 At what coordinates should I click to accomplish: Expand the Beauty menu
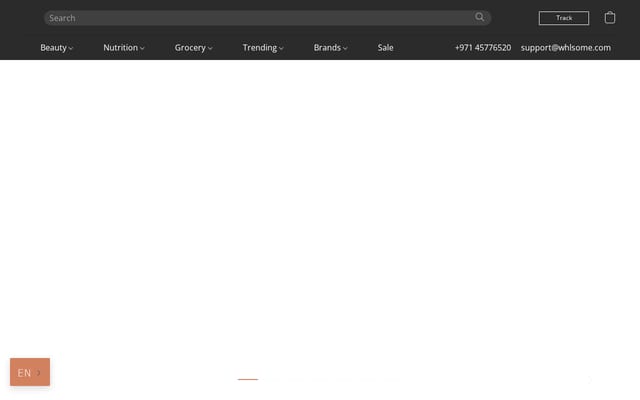[56, 48]
